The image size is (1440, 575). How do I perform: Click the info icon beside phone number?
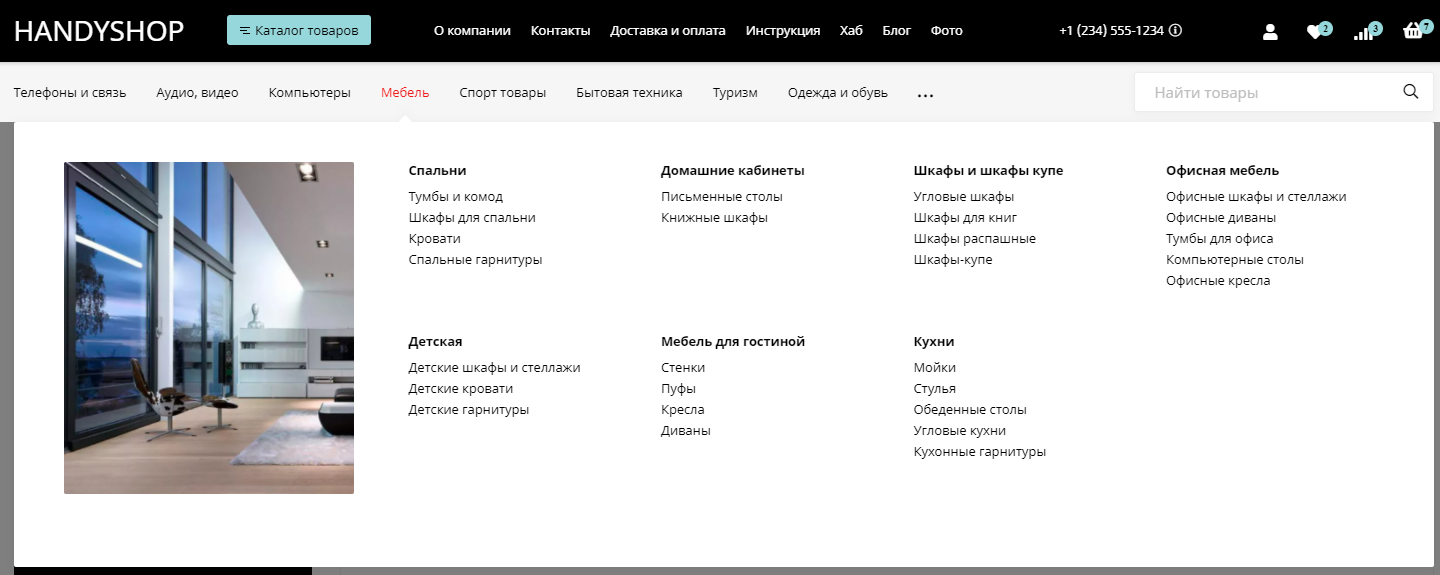tap(1175, 31)
